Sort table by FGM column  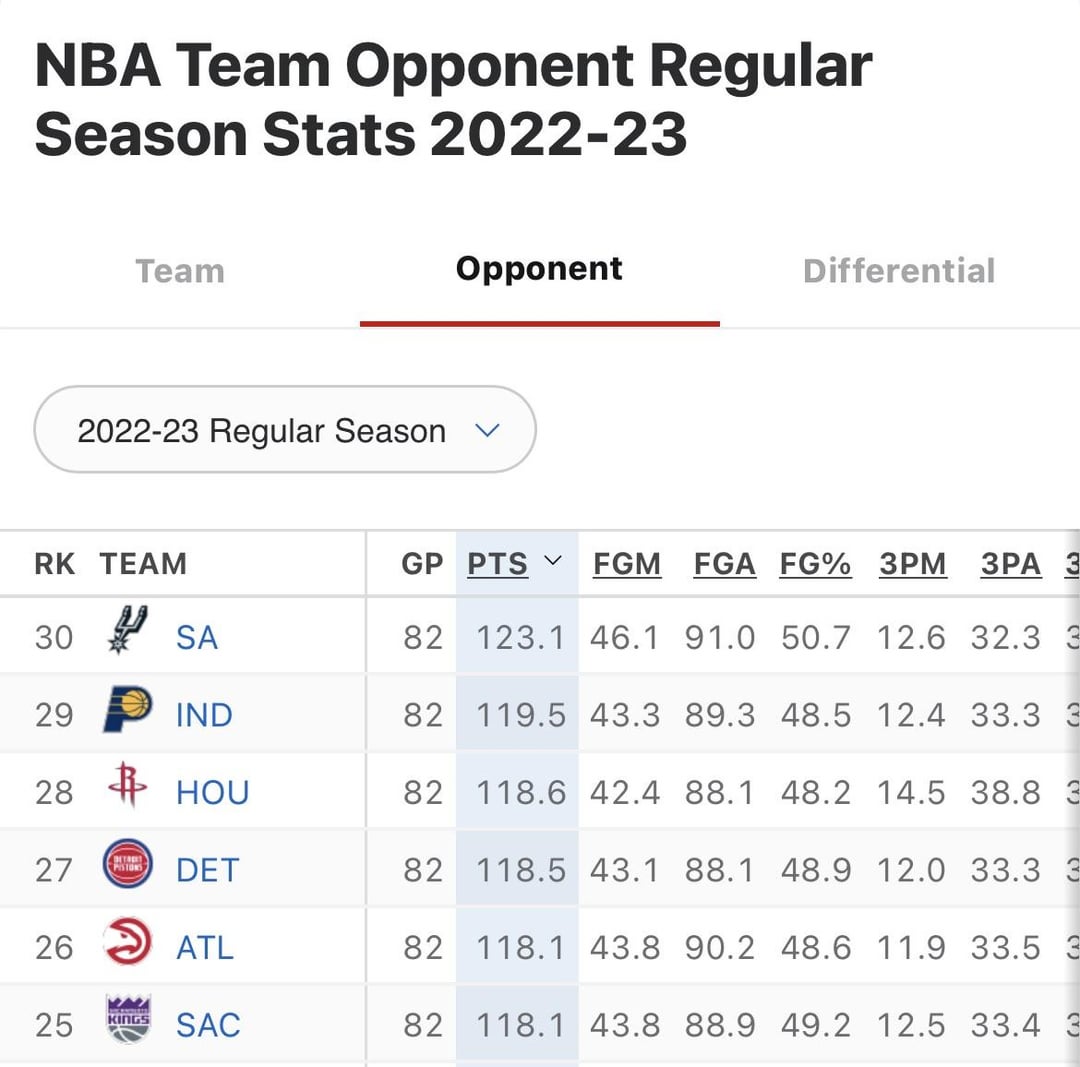pos(627,564)
